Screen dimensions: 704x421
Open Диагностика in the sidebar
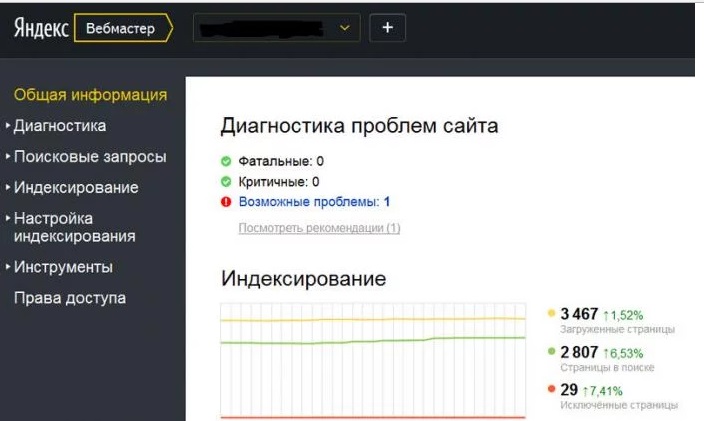click(x=60, y=126)
